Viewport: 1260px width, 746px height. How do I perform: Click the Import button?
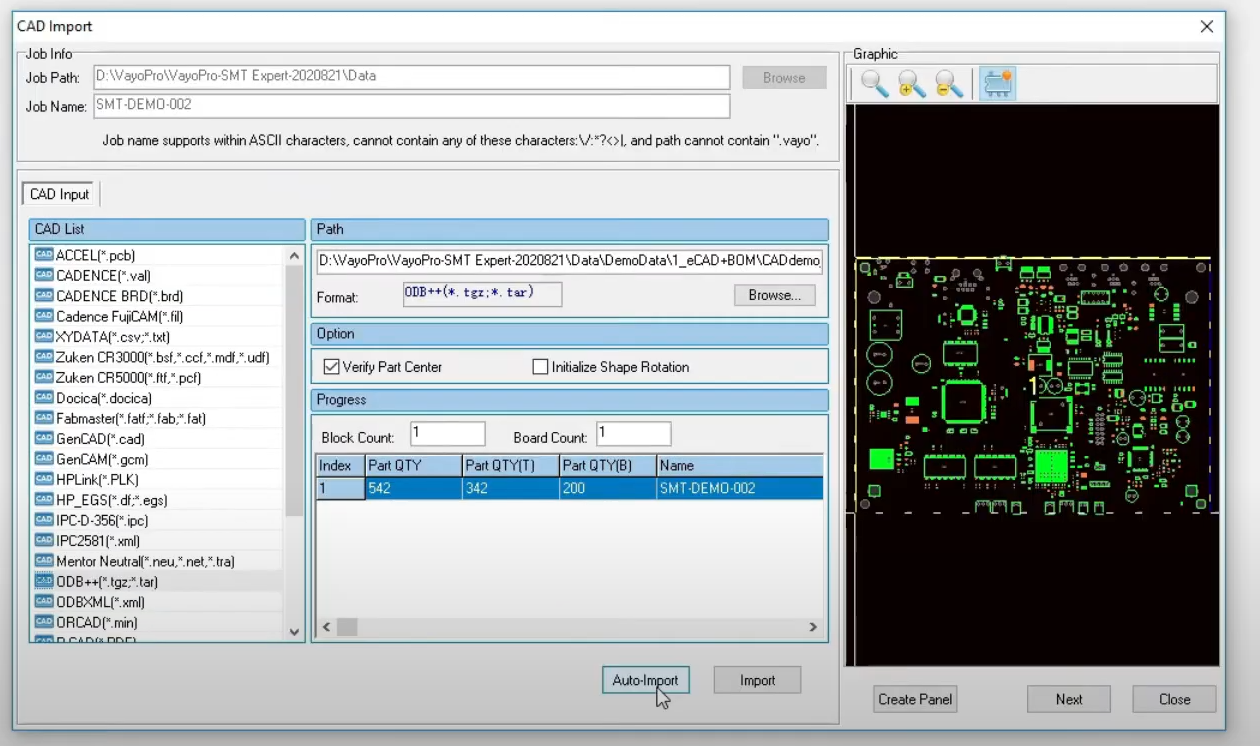[x=757, y=680]
